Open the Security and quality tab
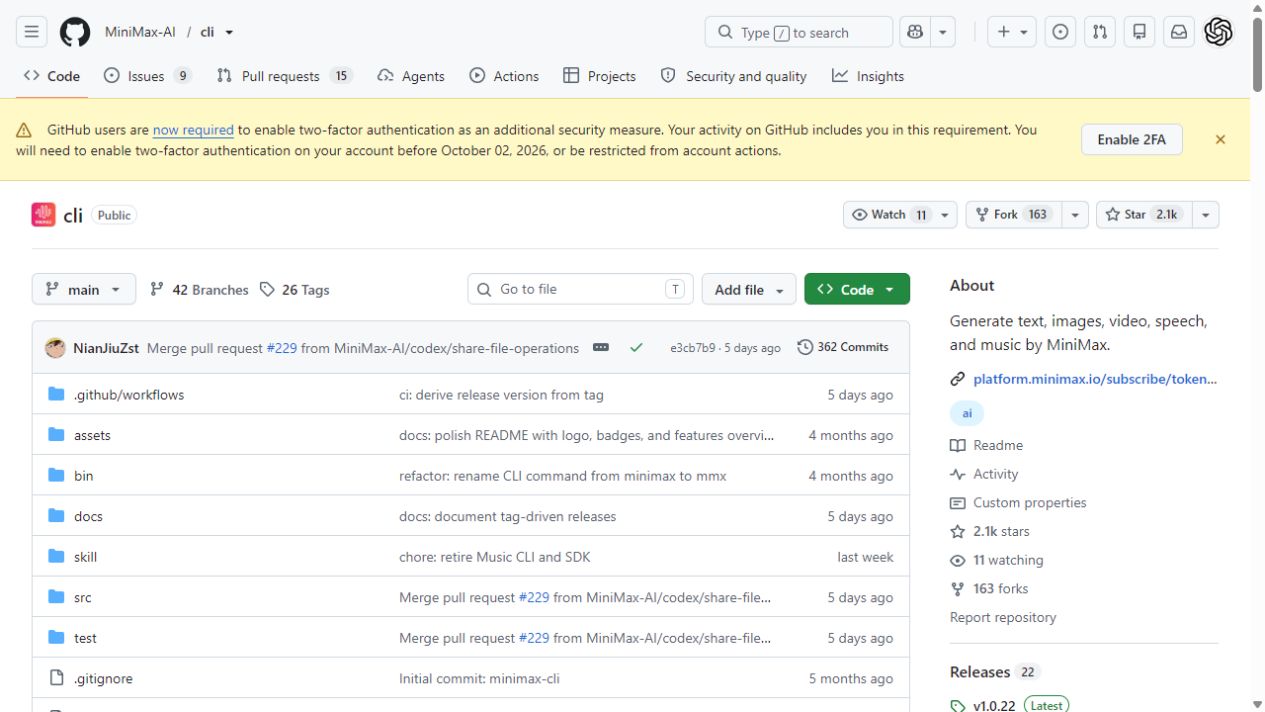The image size is (1265, 712). (x=734, y=76)
